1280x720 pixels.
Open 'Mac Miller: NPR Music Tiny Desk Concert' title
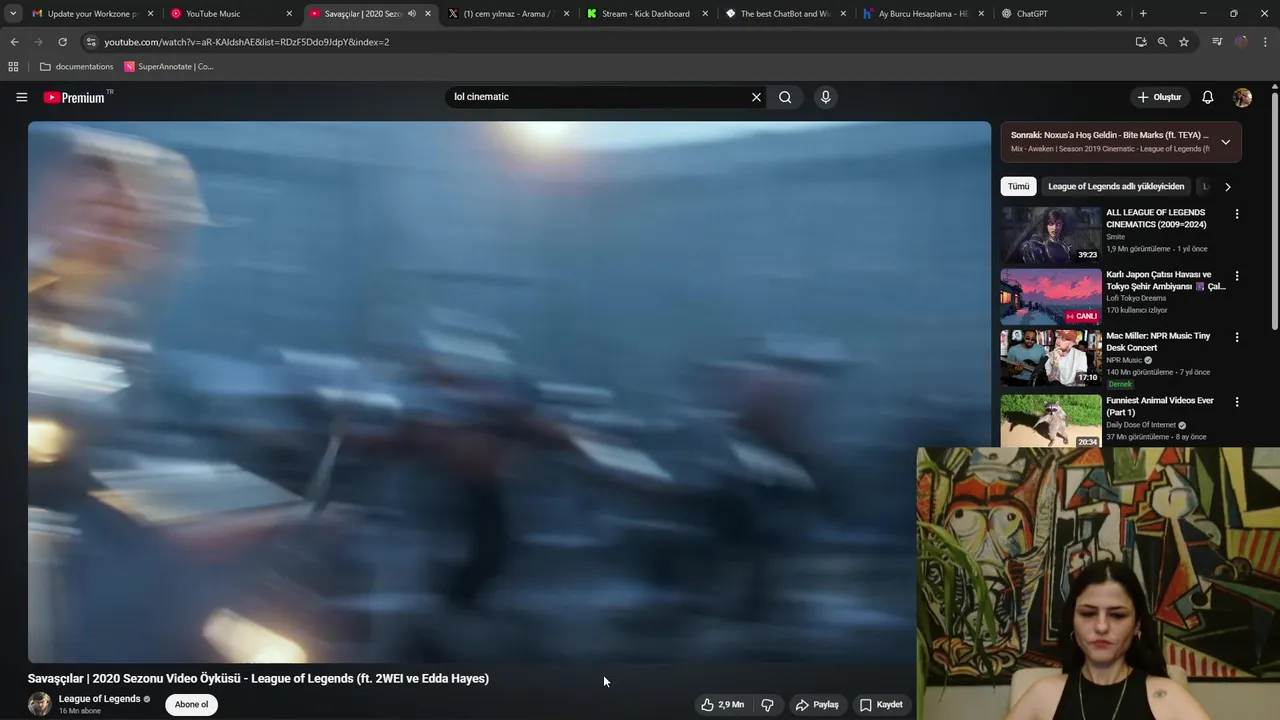point(1158,342)
